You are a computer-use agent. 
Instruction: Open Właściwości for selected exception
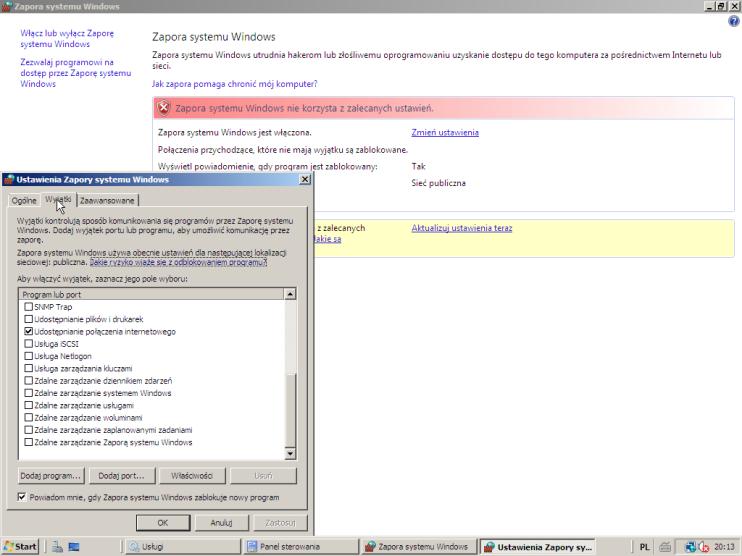click(192, 476)
